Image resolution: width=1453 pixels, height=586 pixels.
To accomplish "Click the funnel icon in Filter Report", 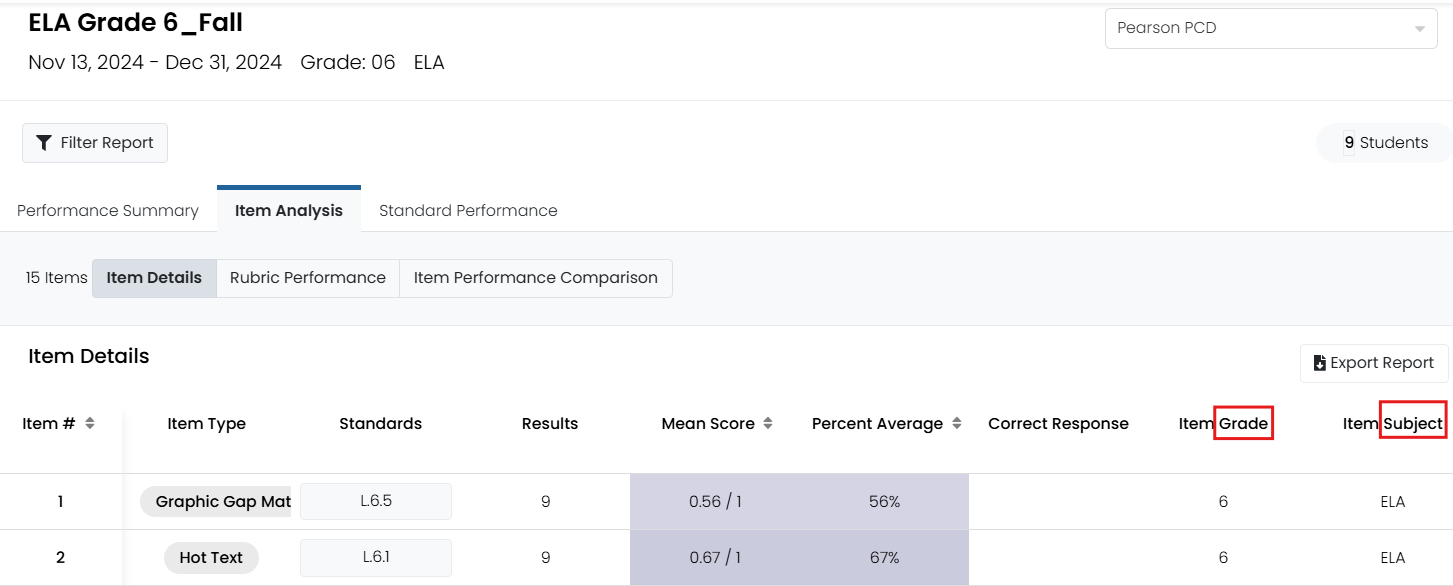I will click(43, 143).
